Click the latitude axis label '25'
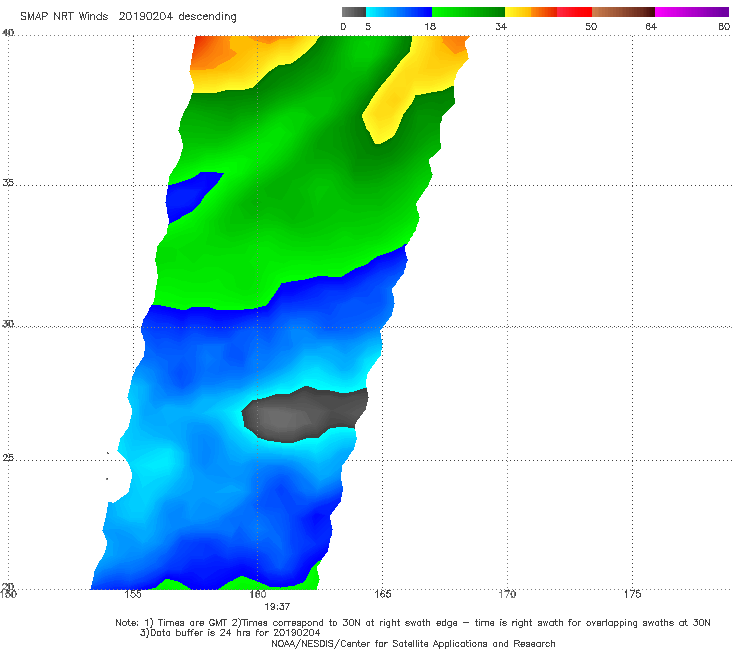 click(8, 457)
